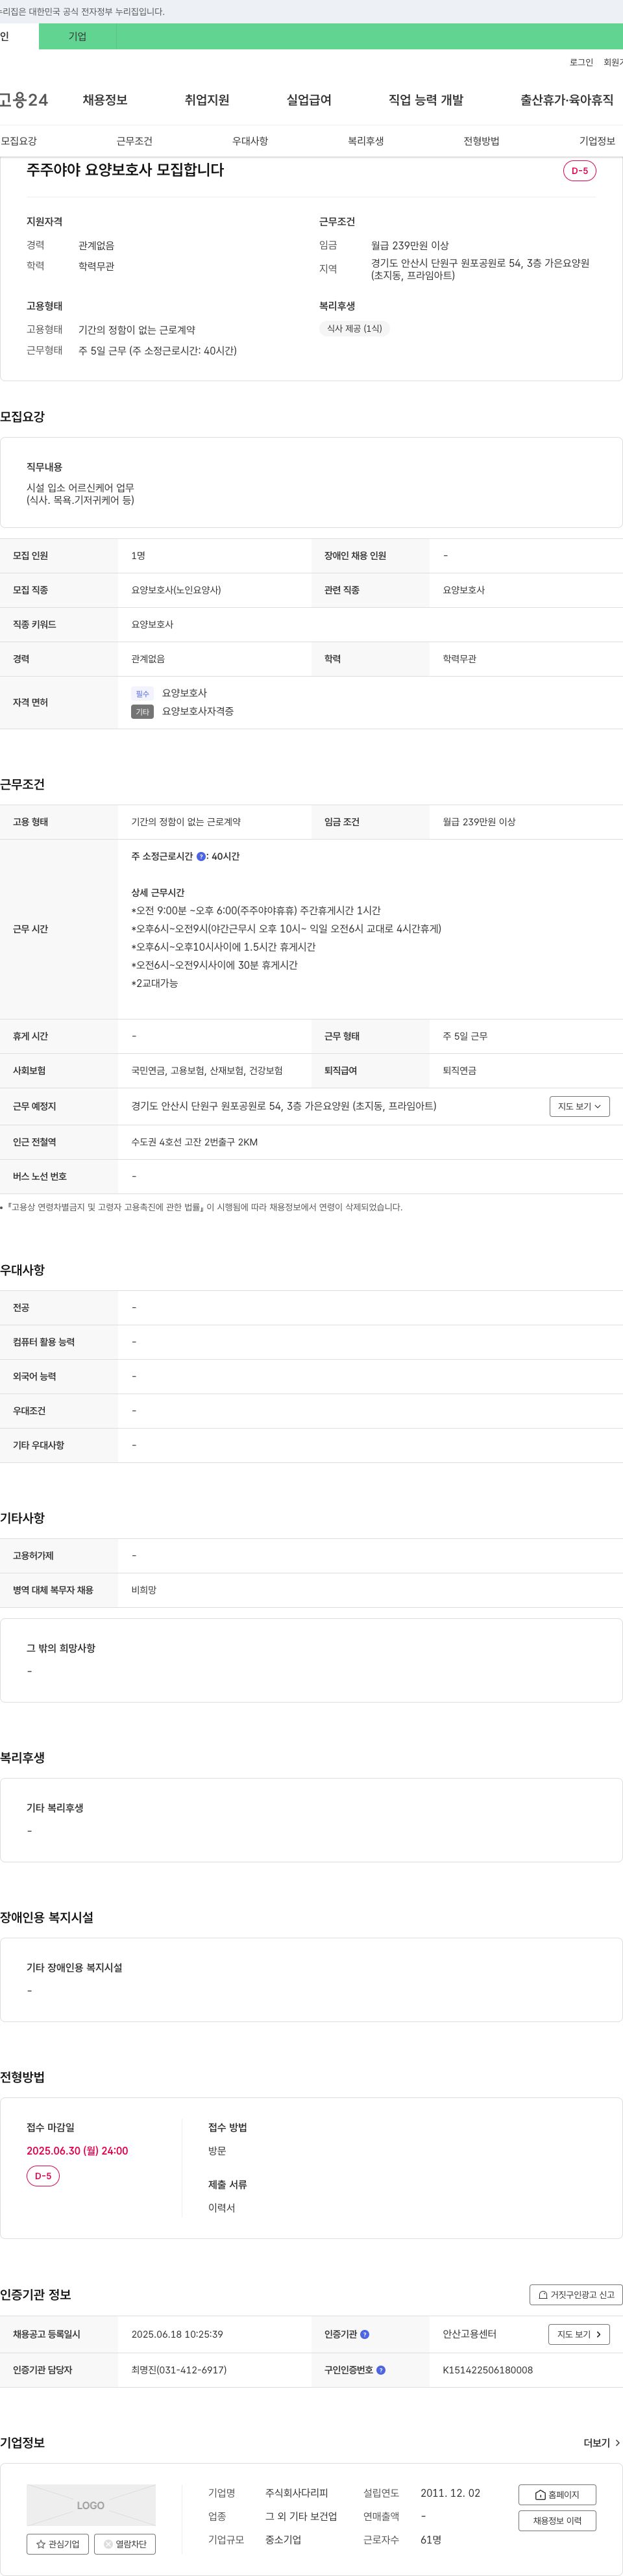Click 퇴직연금 value in 퇴직급여 row
The height and width of the screenshot is (2576, 623).
point(460,1070)
